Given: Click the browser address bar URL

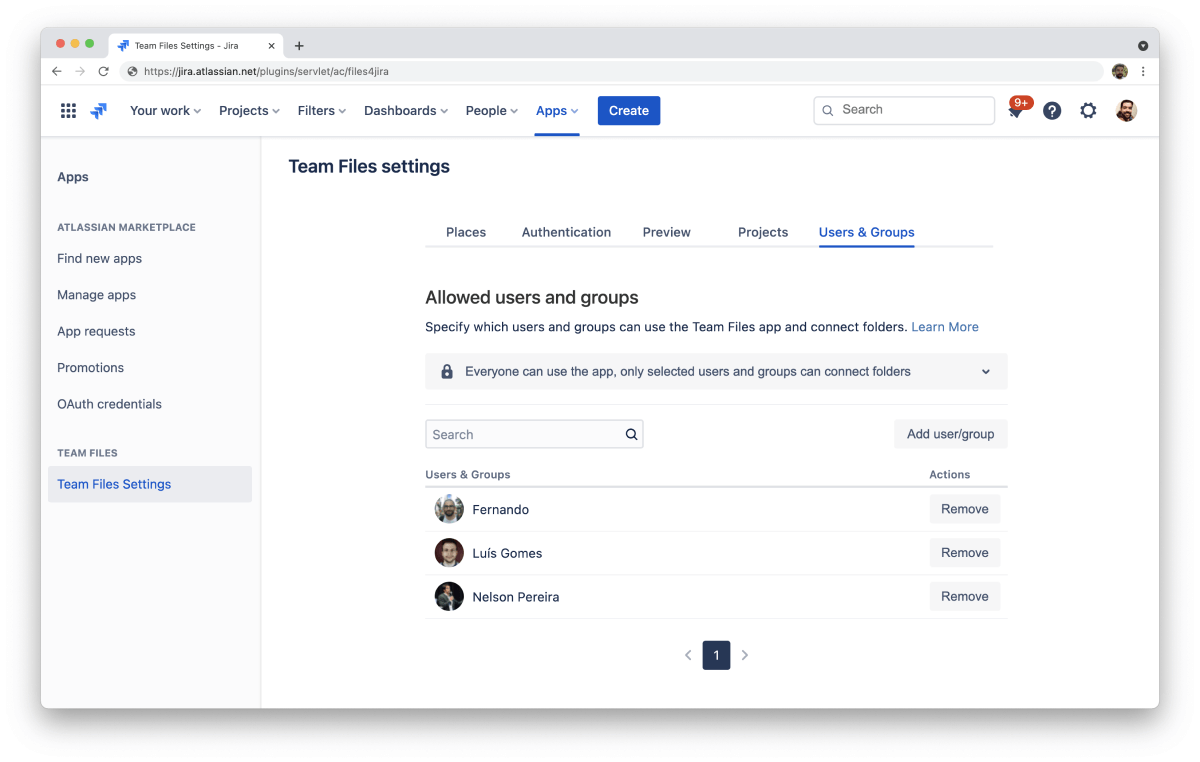Looking at the screenshot, I should (267, 72).
